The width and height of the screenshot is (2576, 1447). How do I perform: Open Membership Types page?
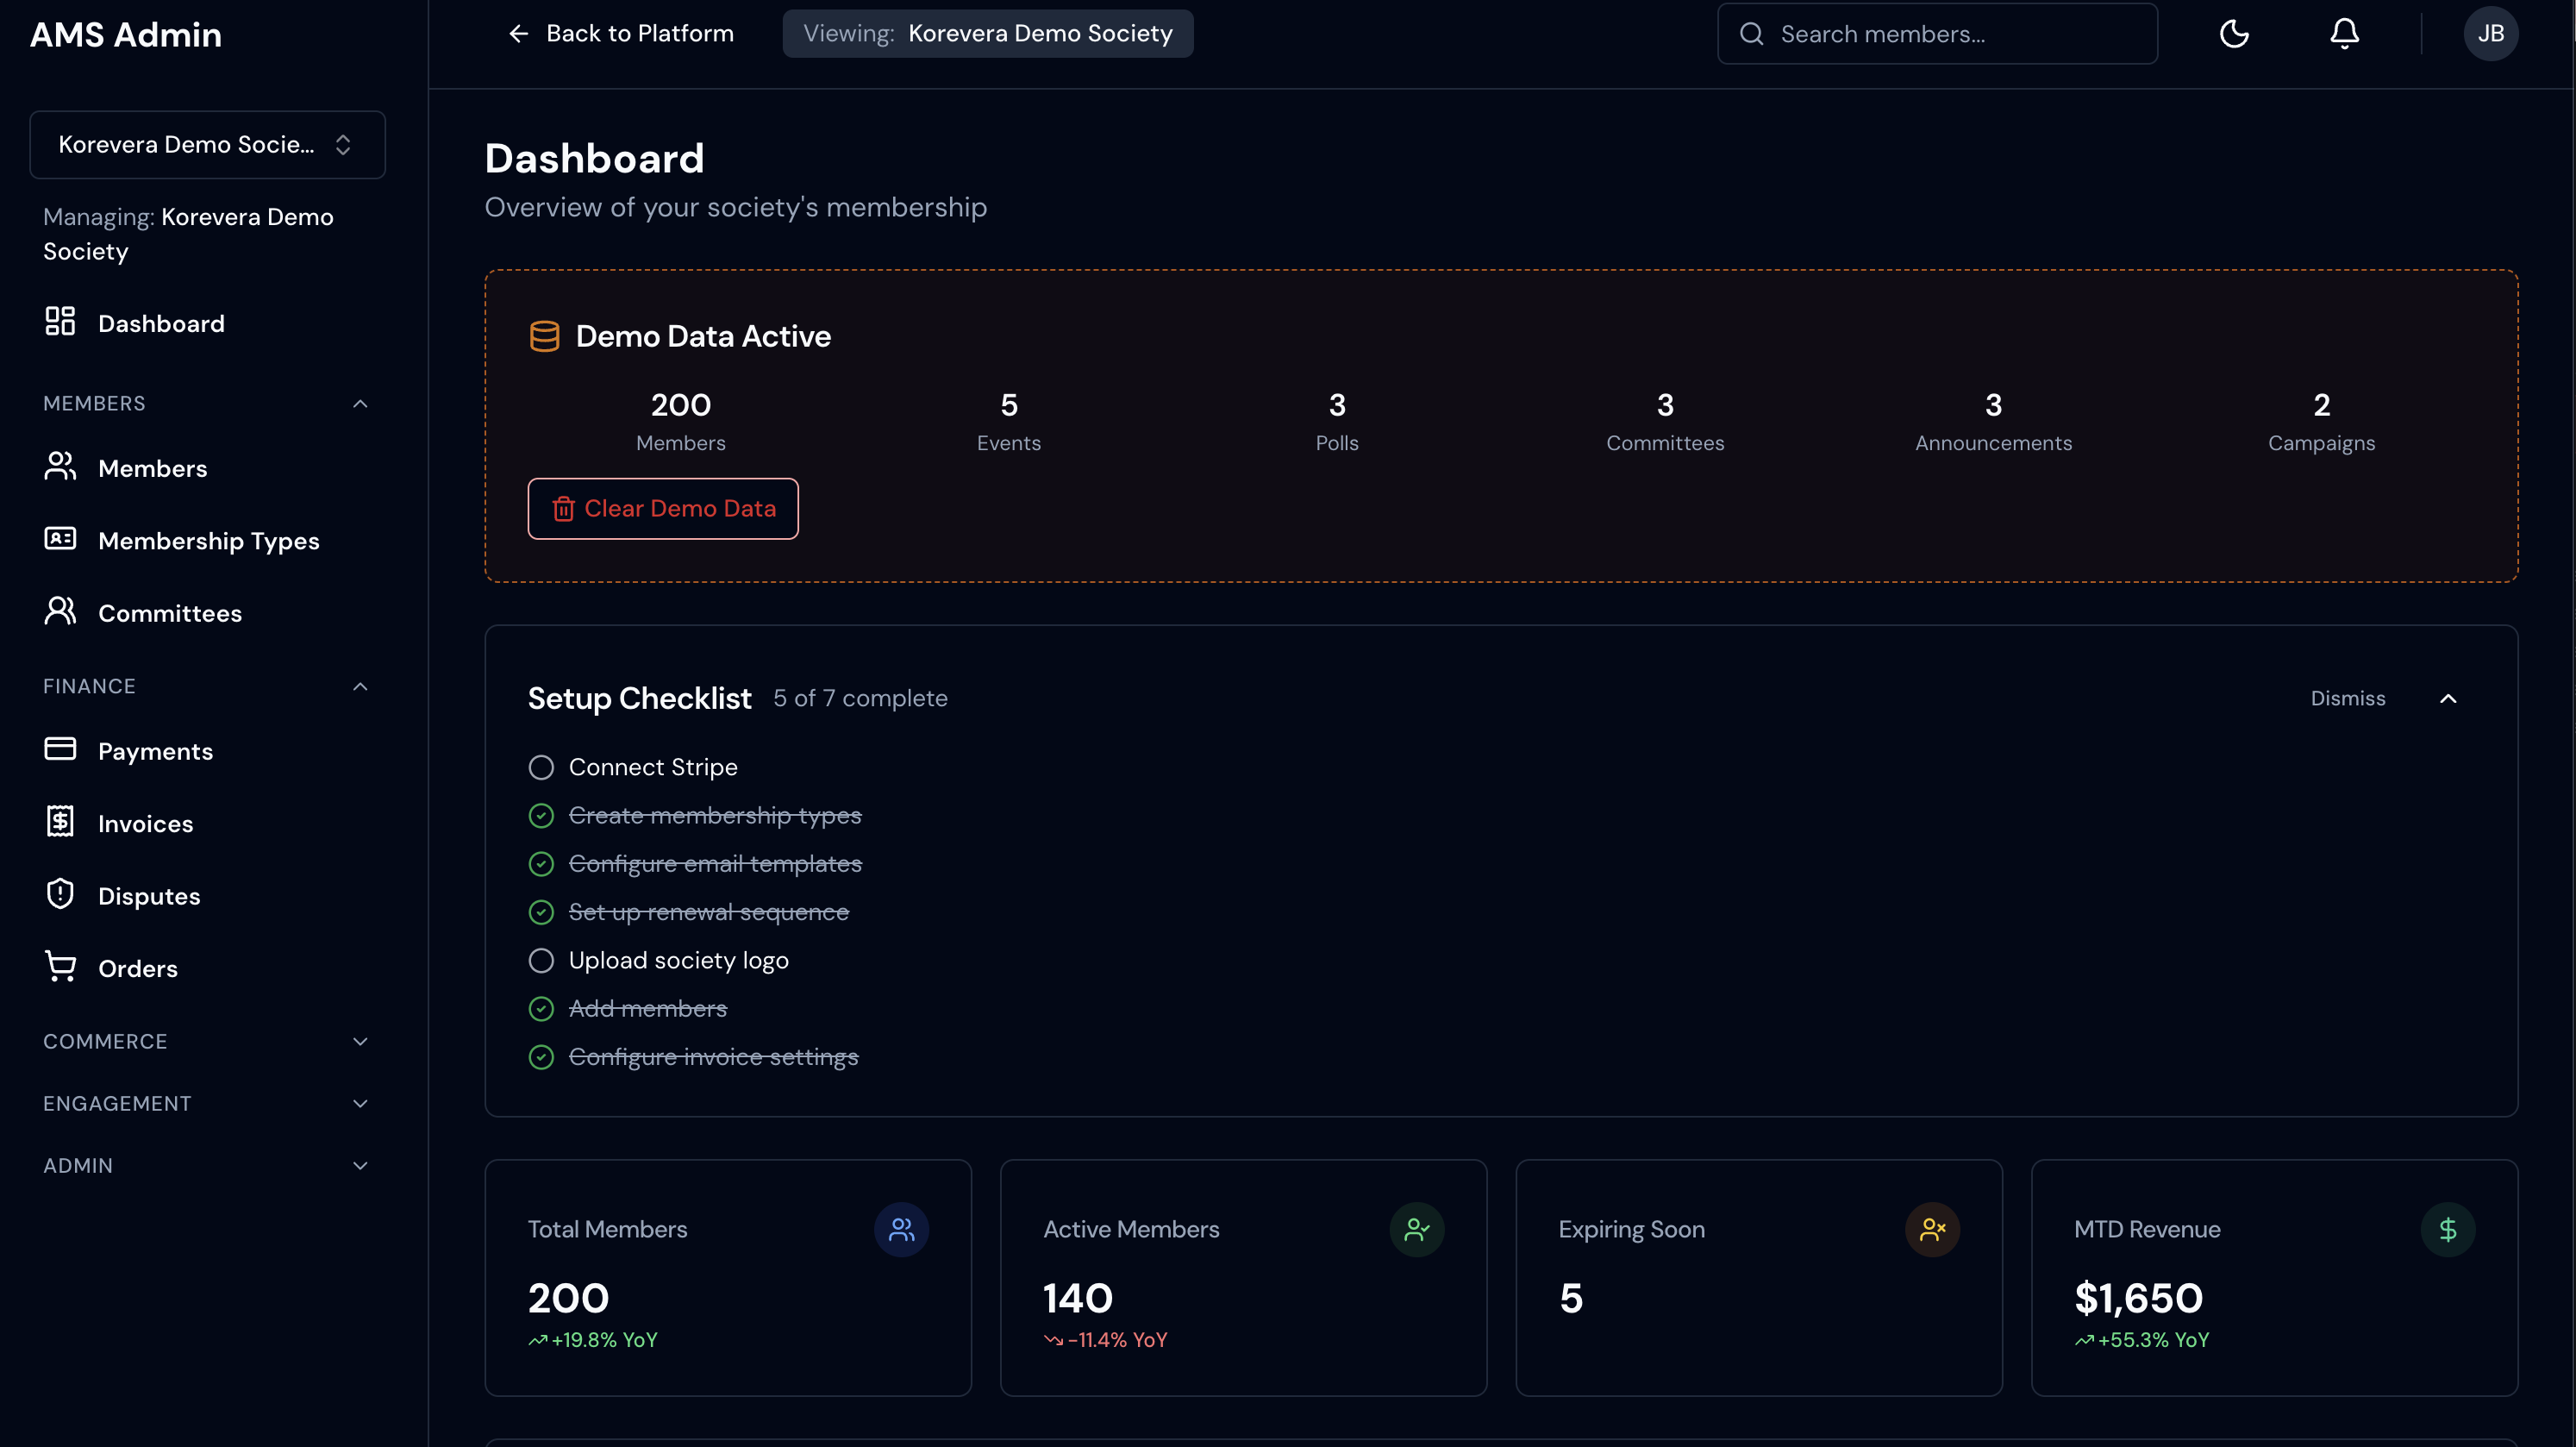207,540
